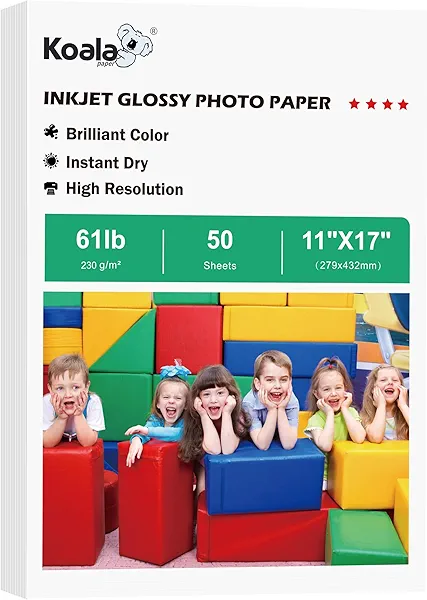
Task: Click the second red star
Action: [x=371, y=104]
